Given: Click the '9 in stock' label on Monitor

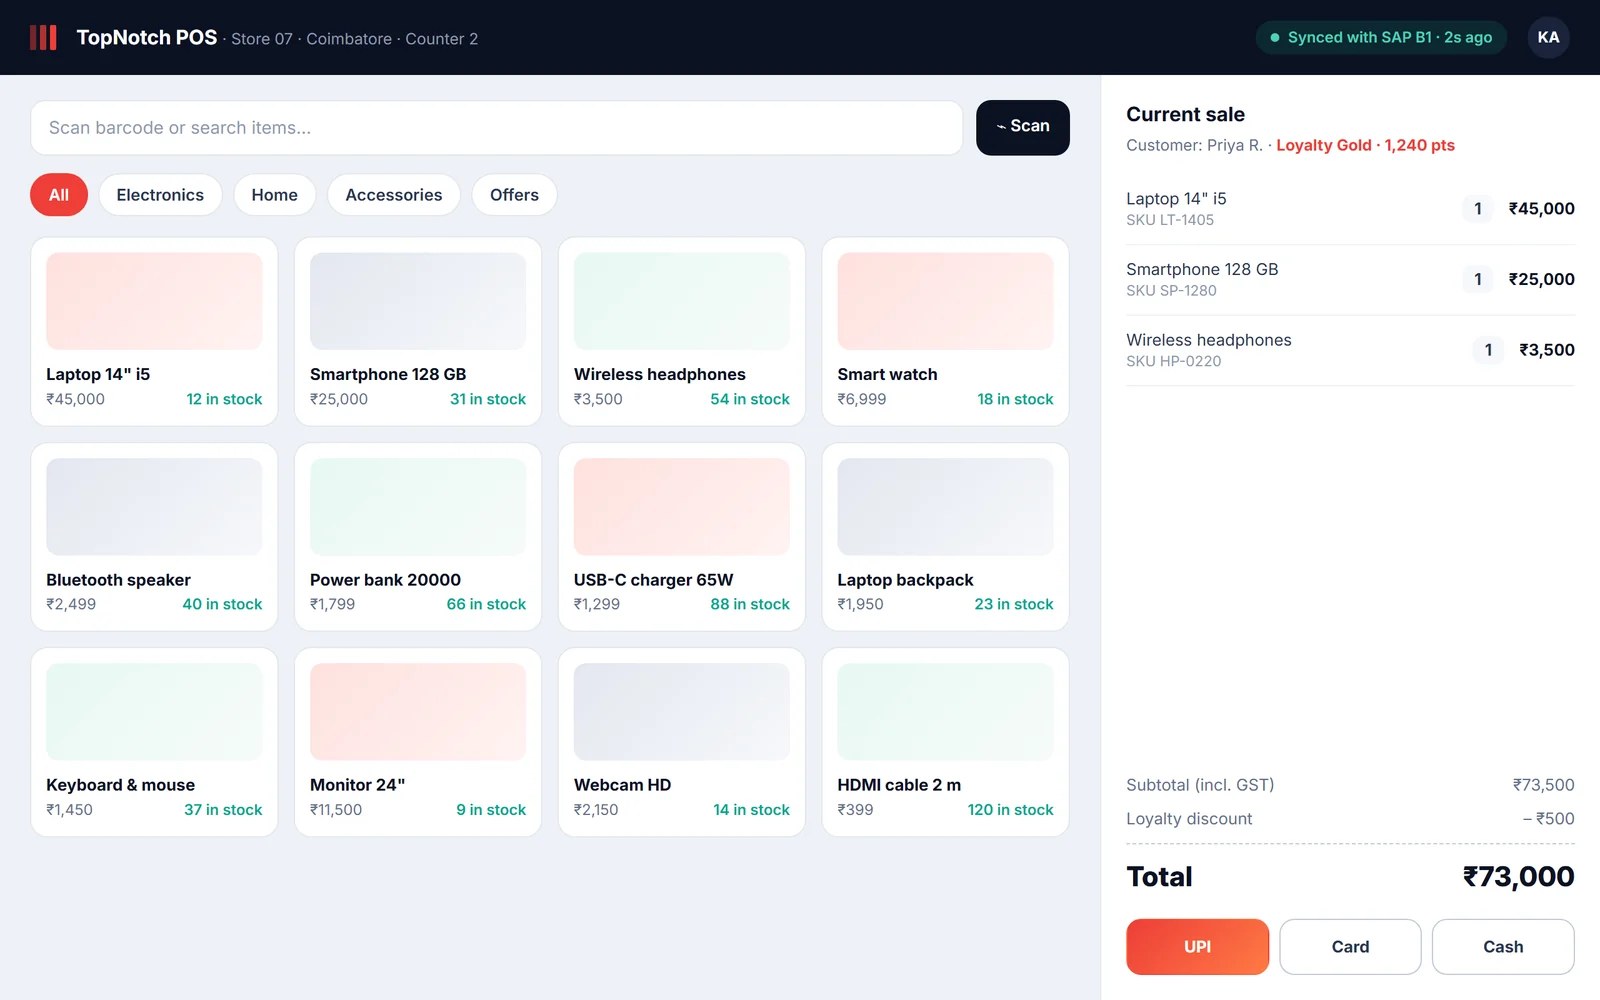Looking at the screenshot, I should [491, 810].
